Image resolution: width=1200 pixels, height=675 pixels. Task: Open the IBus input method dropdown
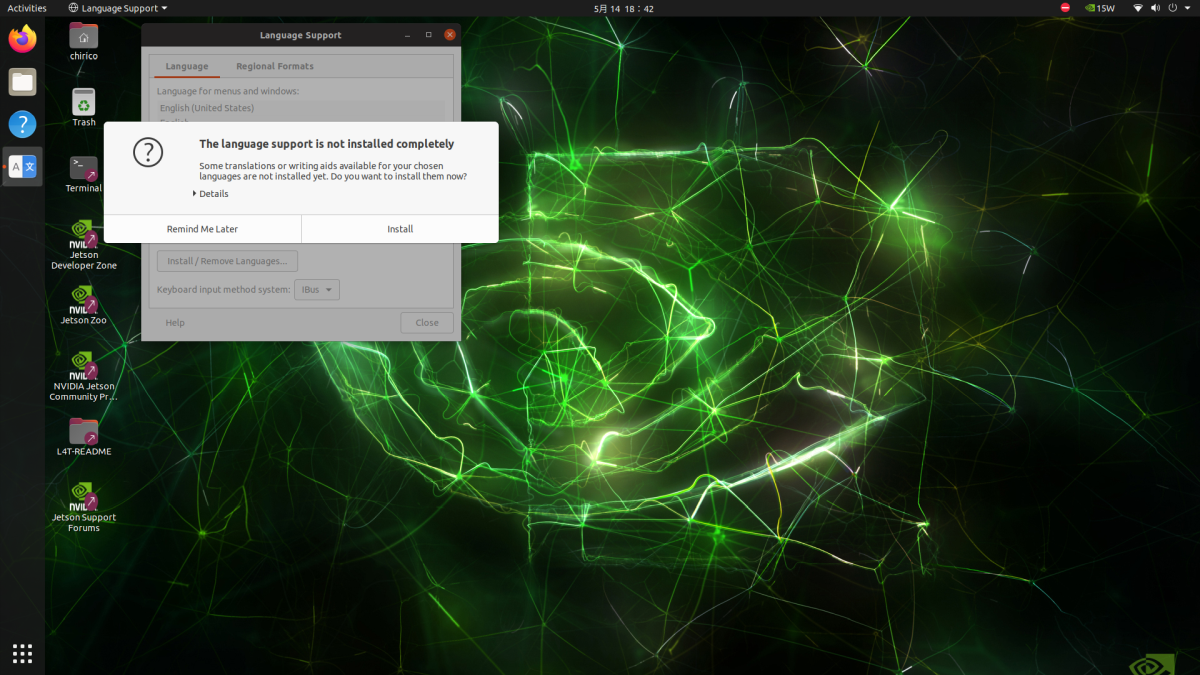[316, 290]
